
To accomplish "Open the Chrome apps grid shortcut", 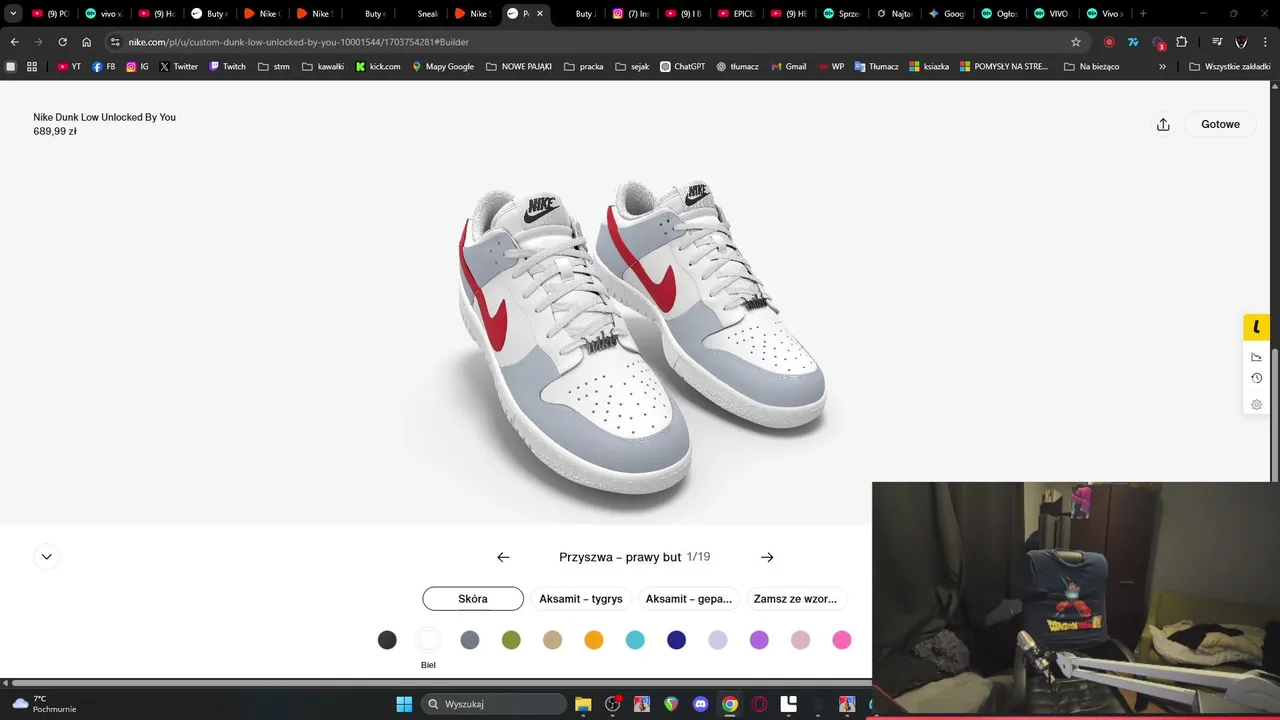I will tap(32, 67).
